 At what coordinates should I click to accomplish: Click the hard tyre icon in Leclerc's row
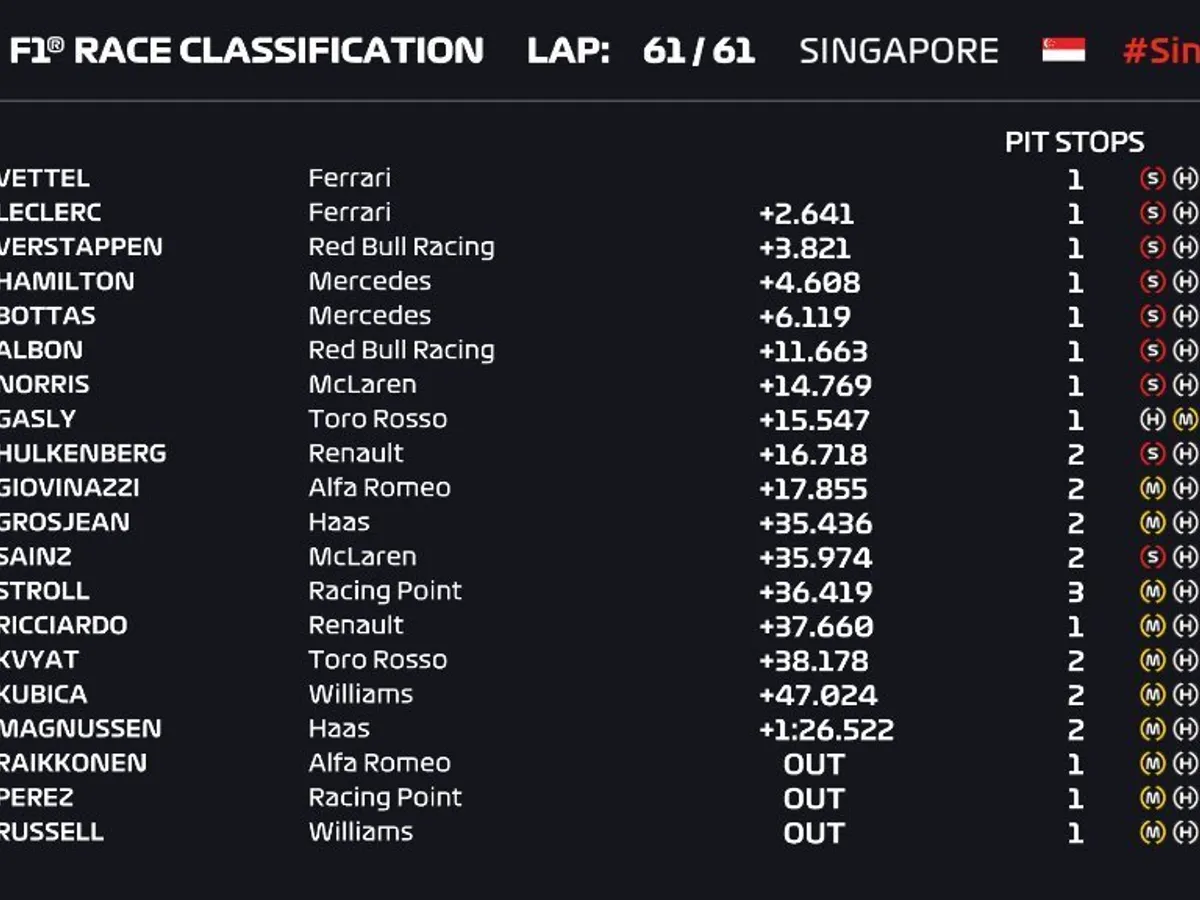point(1186,213)
